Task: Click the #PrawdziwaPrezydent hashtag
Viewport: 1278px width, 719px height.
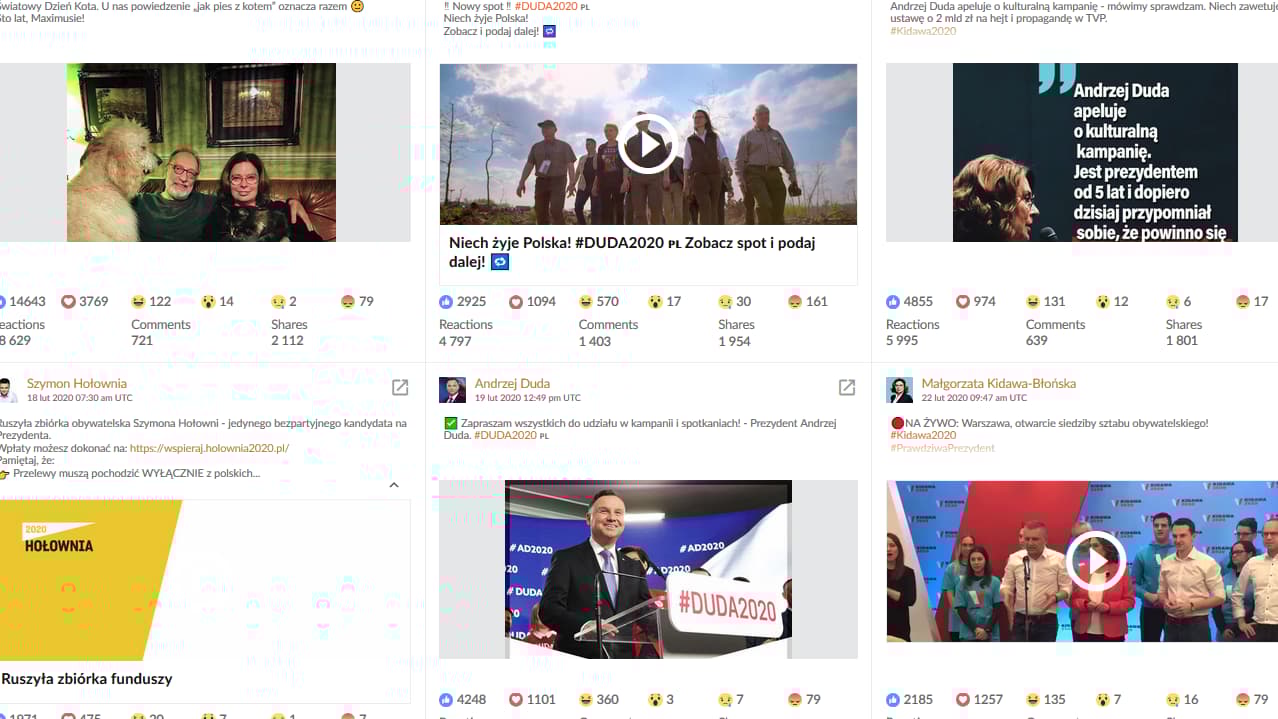Action: click(943, 448)
